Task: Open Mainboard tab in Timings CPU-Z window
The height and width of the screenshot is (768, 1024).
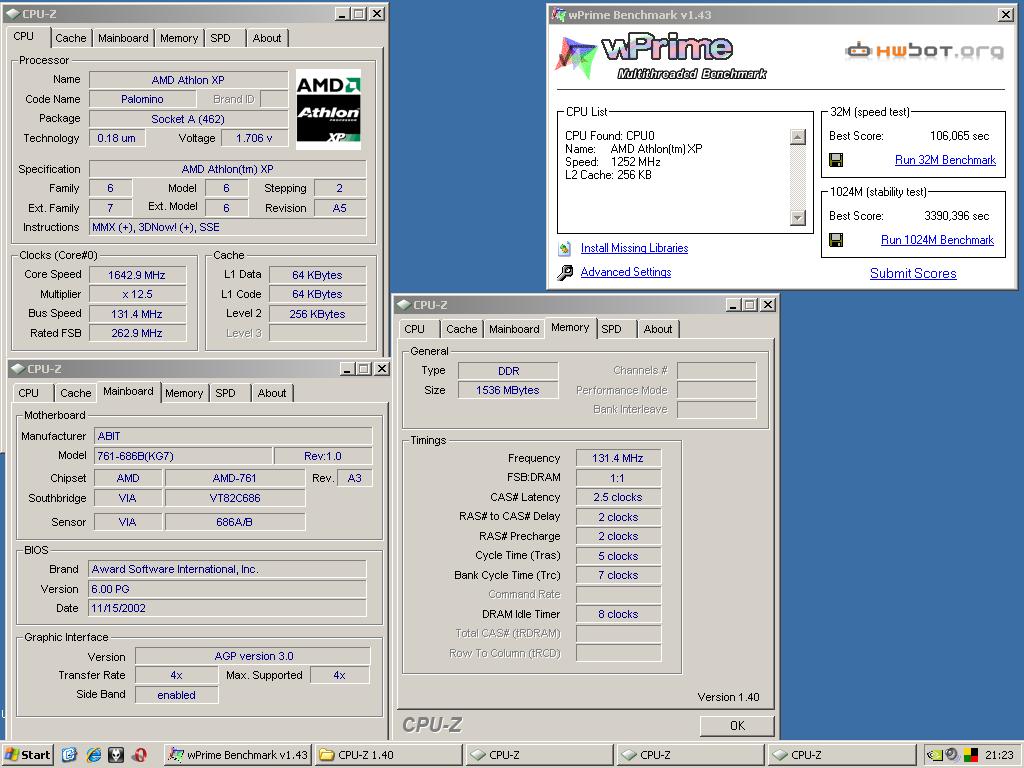Action: tap(514, 329)
